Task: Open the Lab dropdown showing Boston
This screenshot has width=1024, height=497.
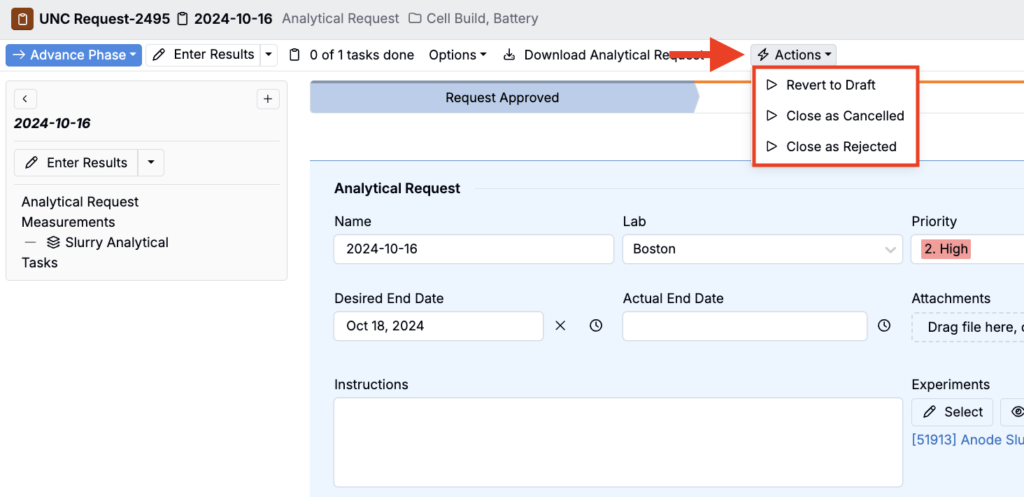Action: click(x=764, y=249)
